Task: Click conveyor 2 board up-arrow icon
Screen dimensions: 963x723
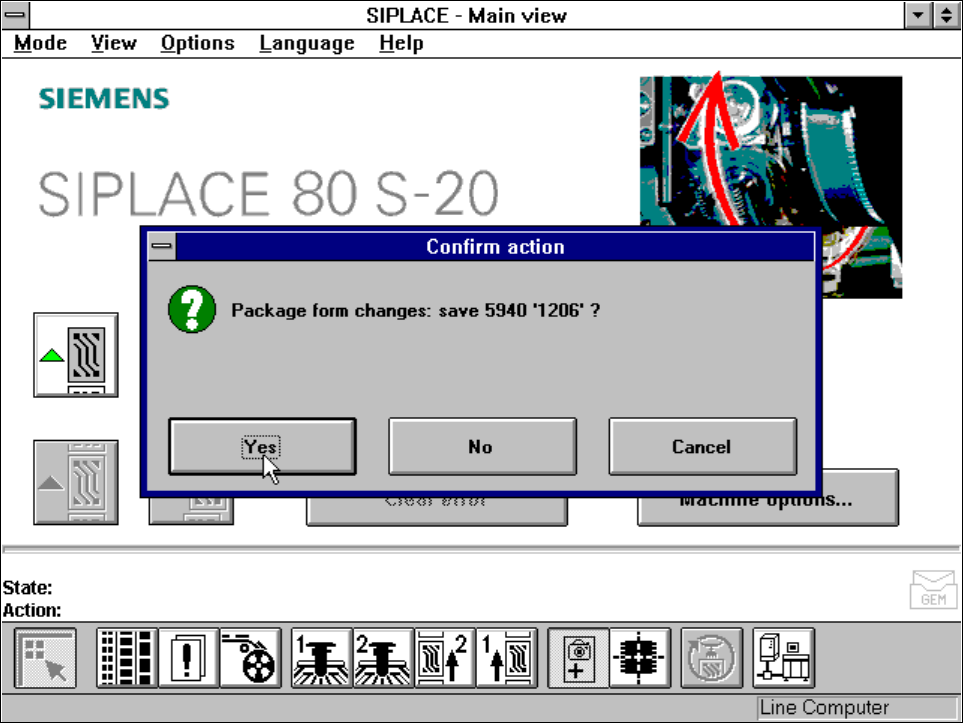Action: coord(445,658)
